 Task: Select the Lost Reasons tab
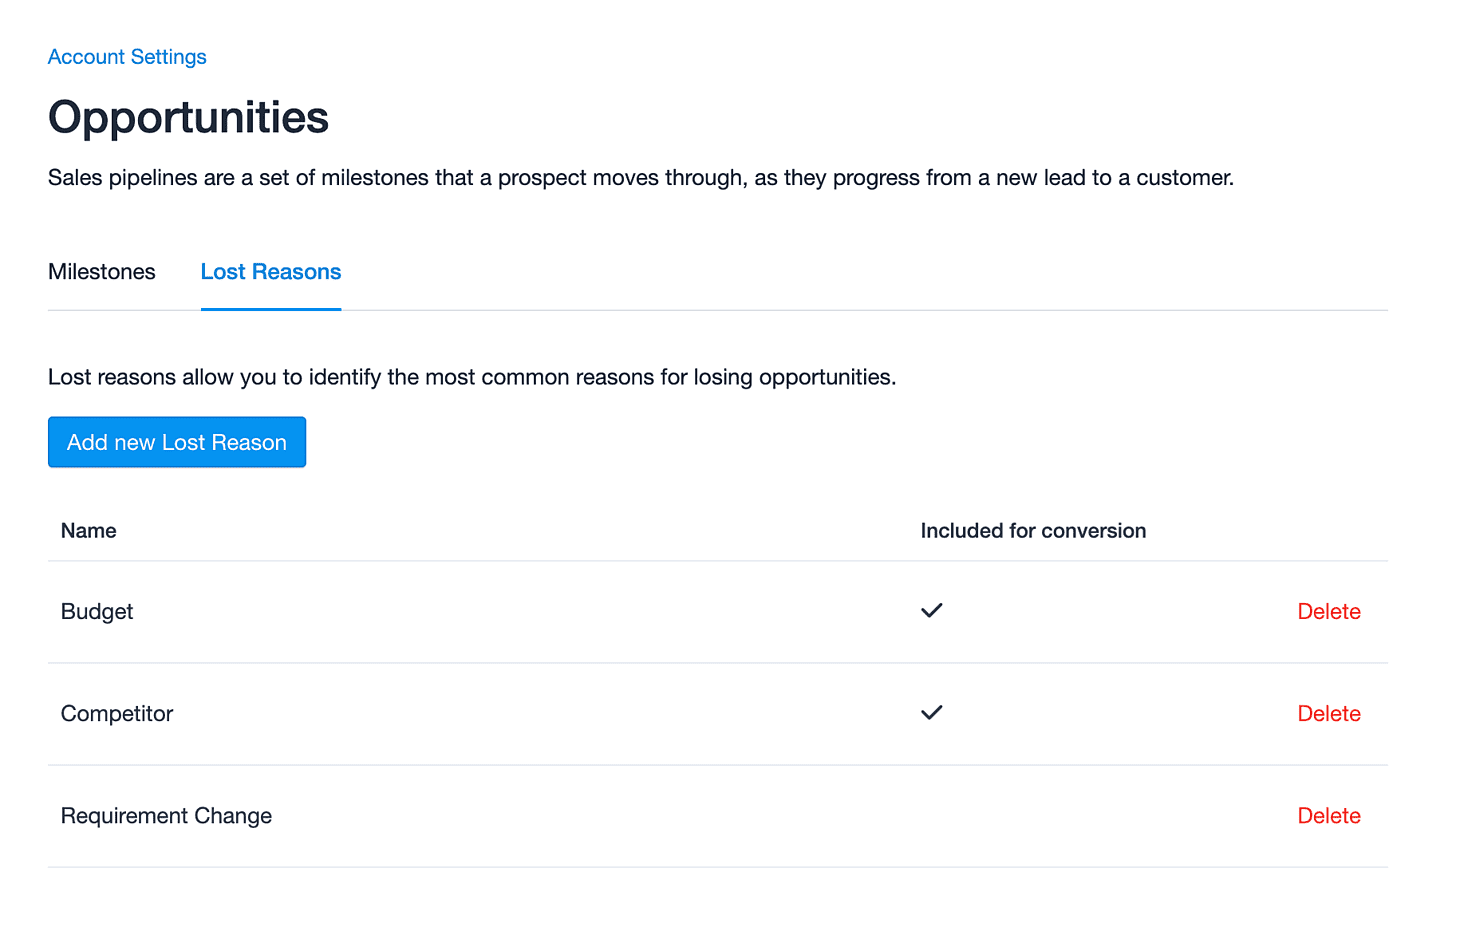[271, 272]
